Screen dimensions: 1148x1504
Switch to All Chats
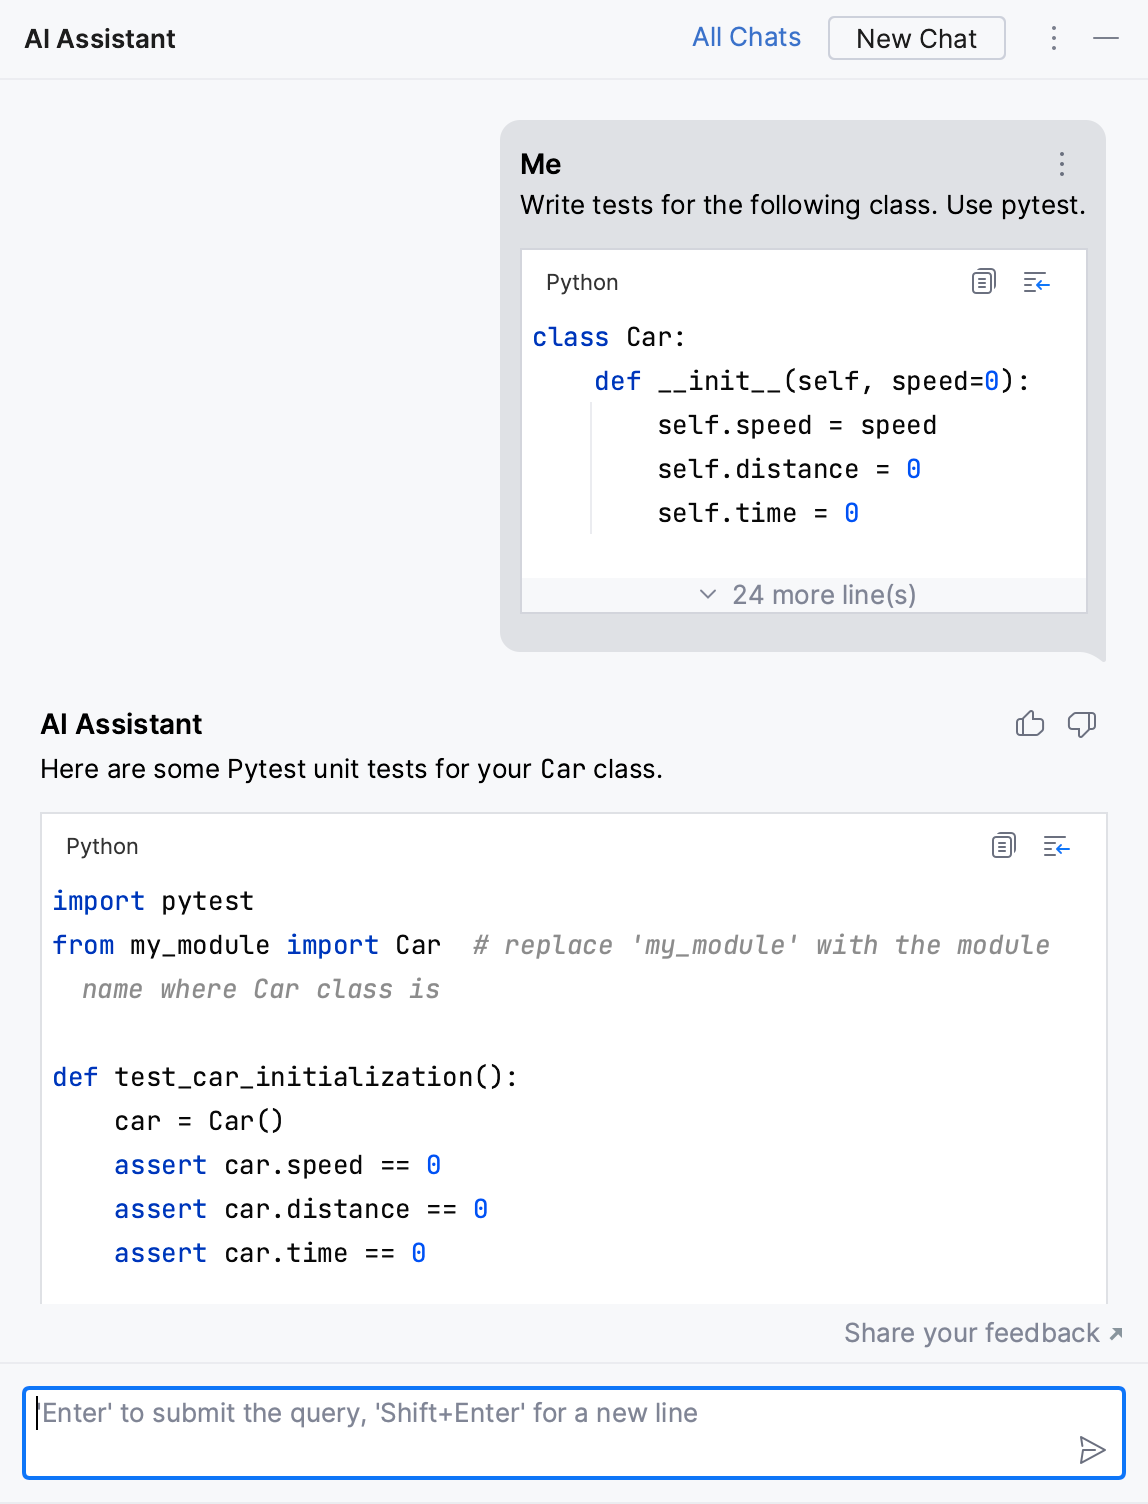click(x=746, y=37)
